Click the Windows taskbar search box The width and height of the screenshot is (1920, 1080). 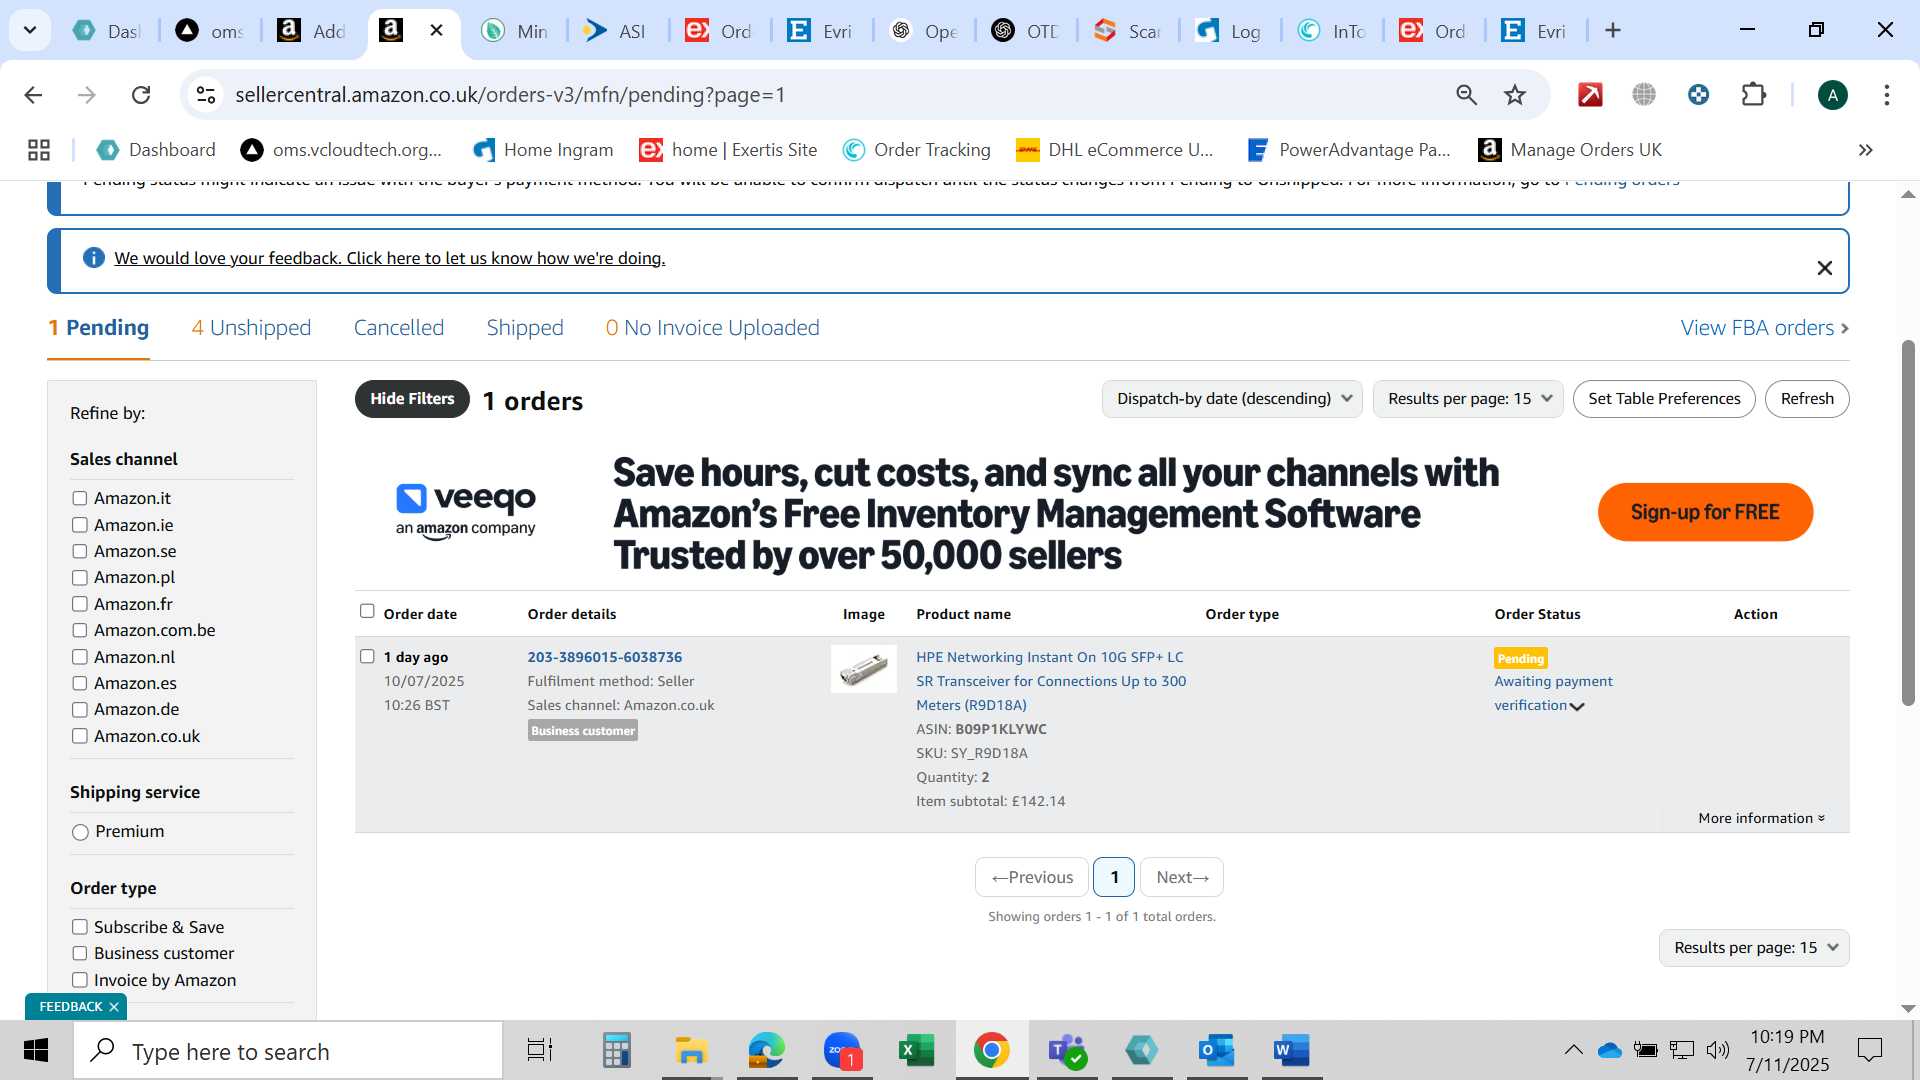288,1051
